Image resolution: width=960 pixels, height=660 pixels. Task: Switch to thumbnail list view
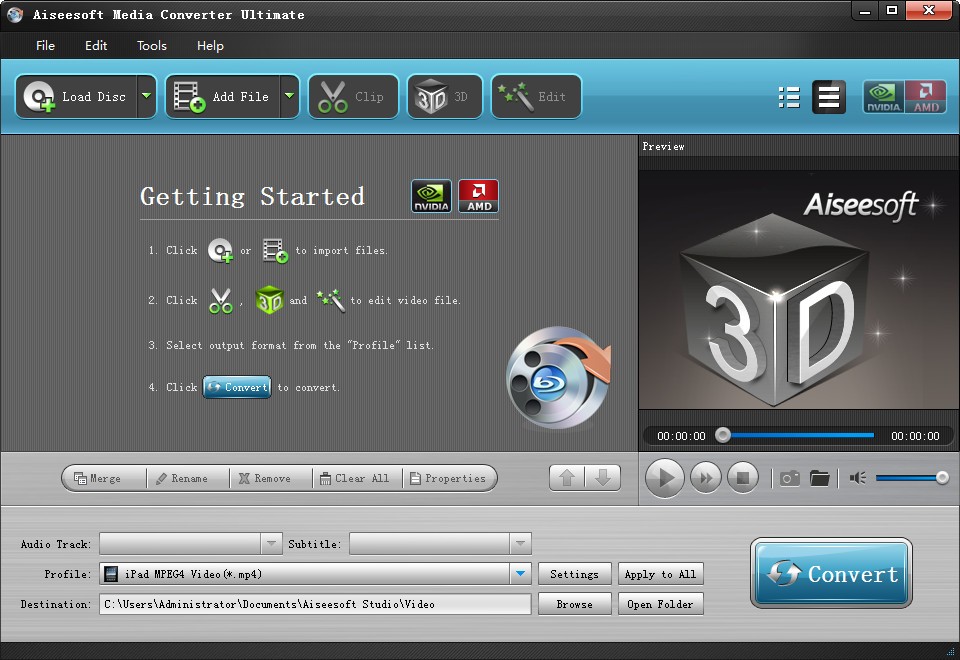(x=789, y=97)
